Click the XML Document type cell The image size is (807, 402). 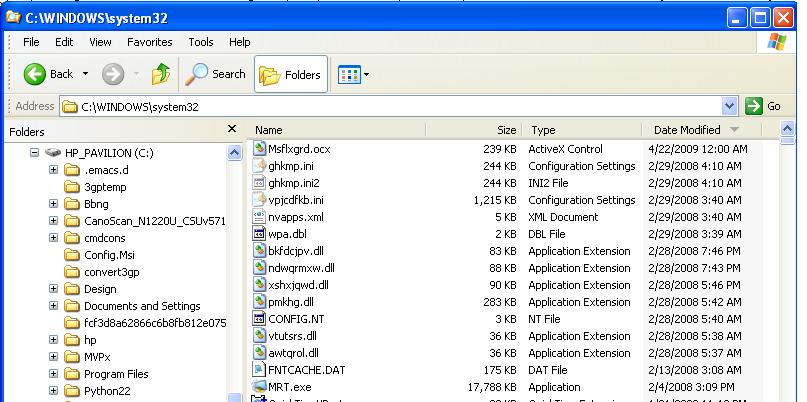(x=563, y=217)
